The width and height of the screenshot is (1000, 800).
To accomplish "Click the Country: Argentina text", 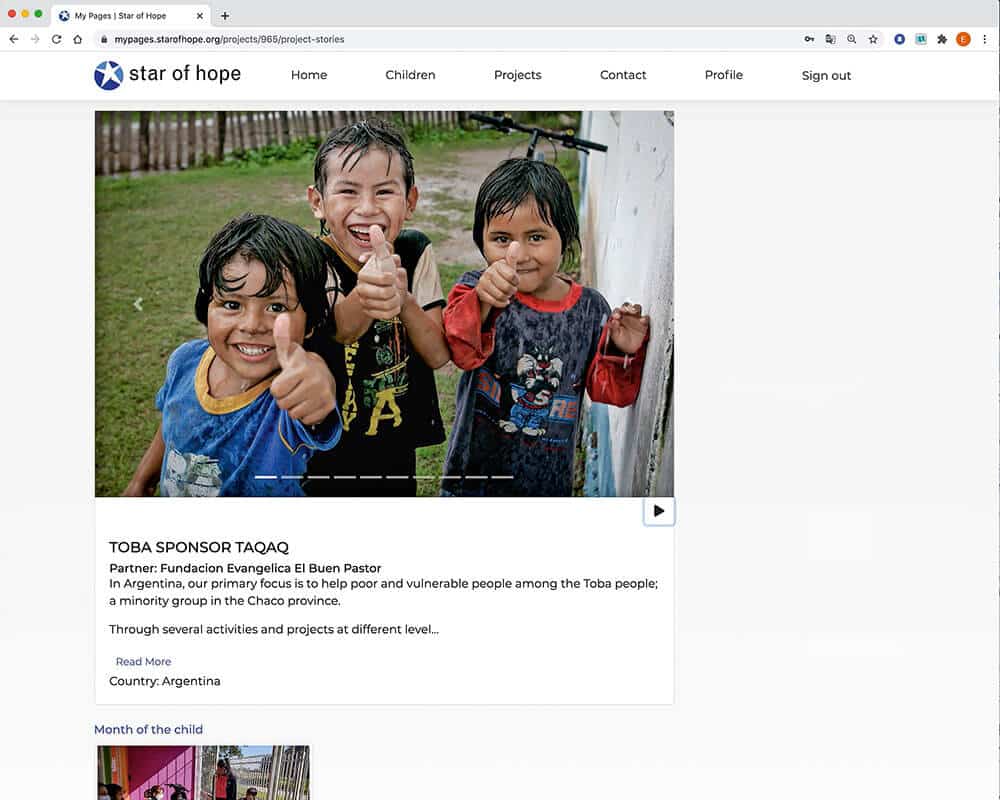I will [165, 681].
